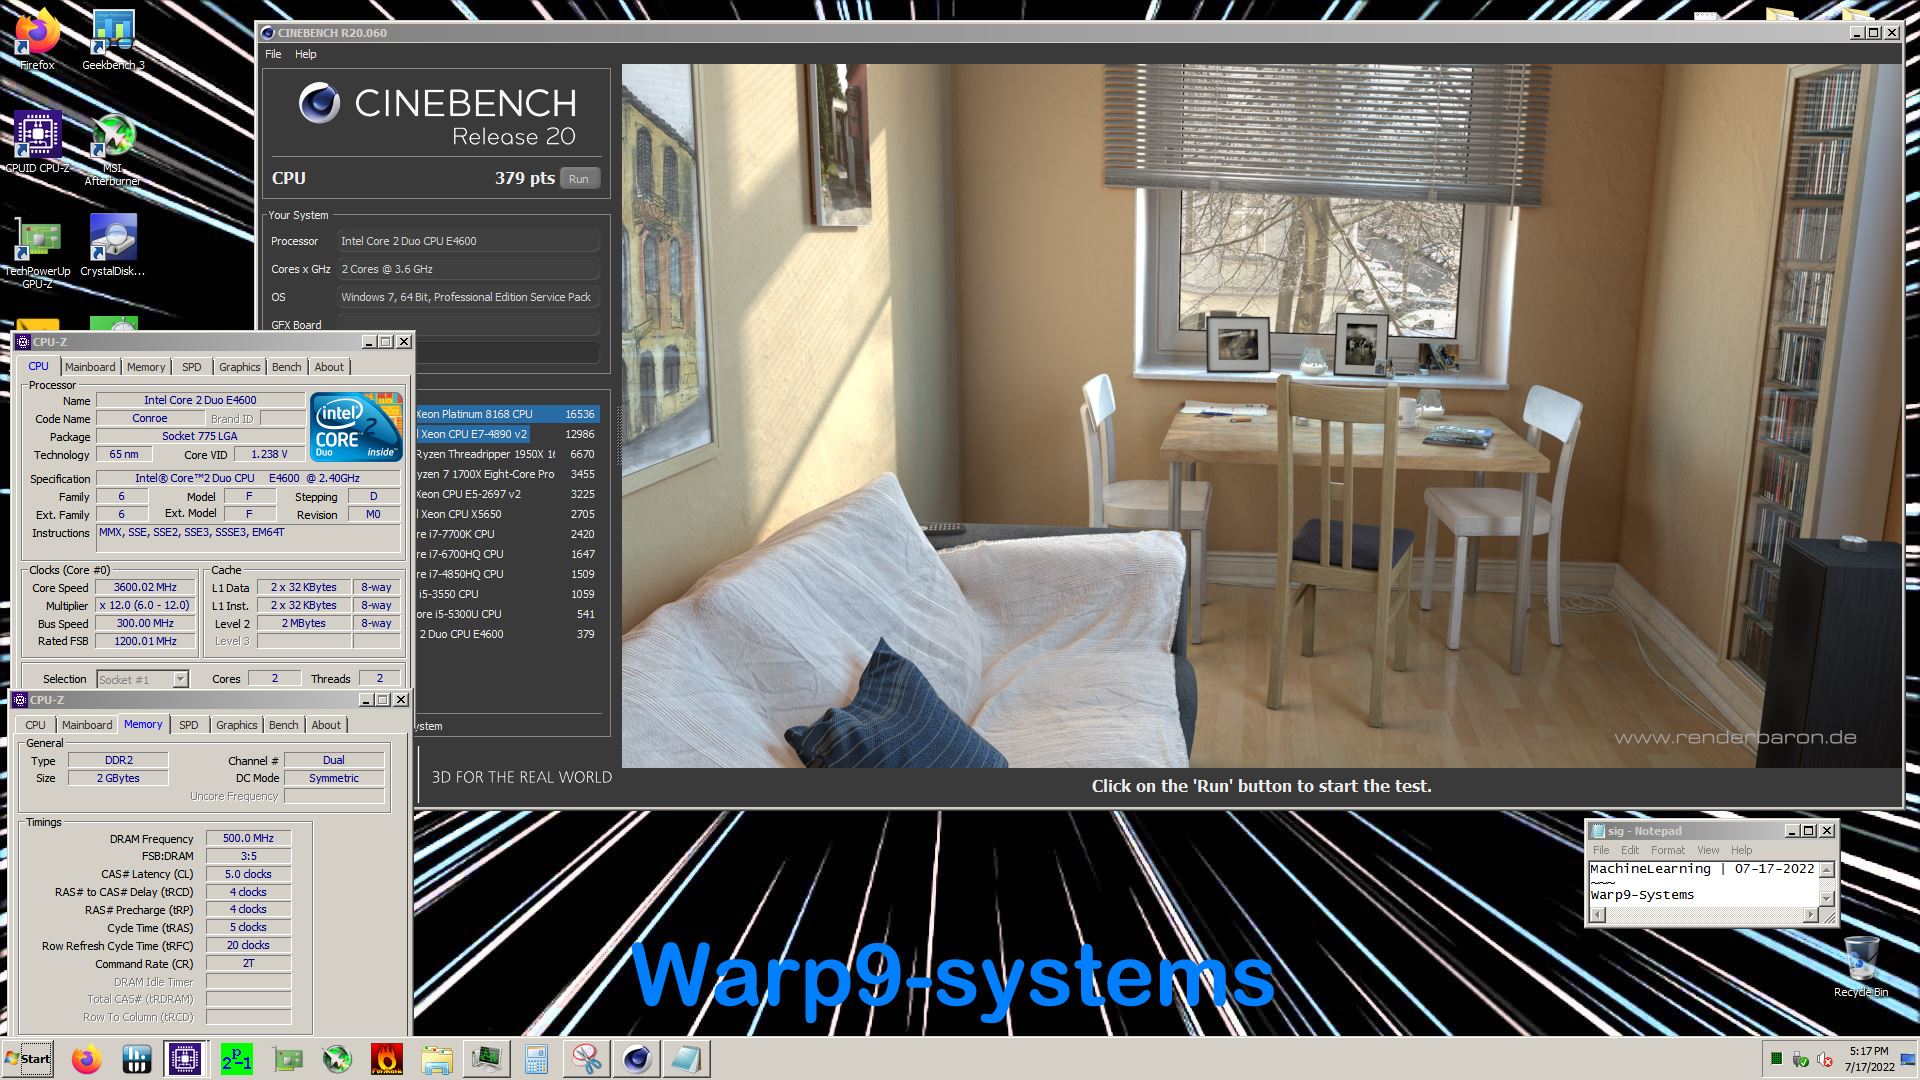Click Notepad horizontal scrollbar right arrow
The height and width of the screenshot is (1080, 1920).
(1810, 915)
